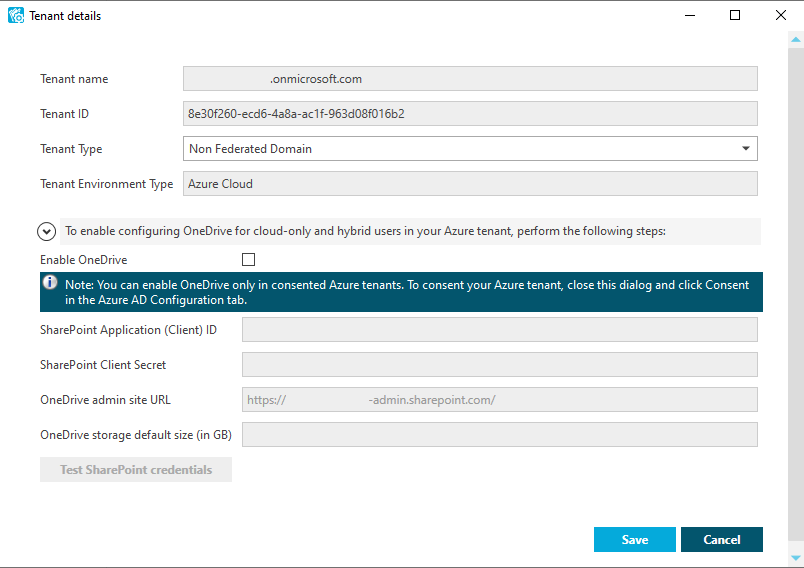The height and width of the screenshot is (568, 804).
Task: Minimize the Tenant details window
Action: (690, 15)
